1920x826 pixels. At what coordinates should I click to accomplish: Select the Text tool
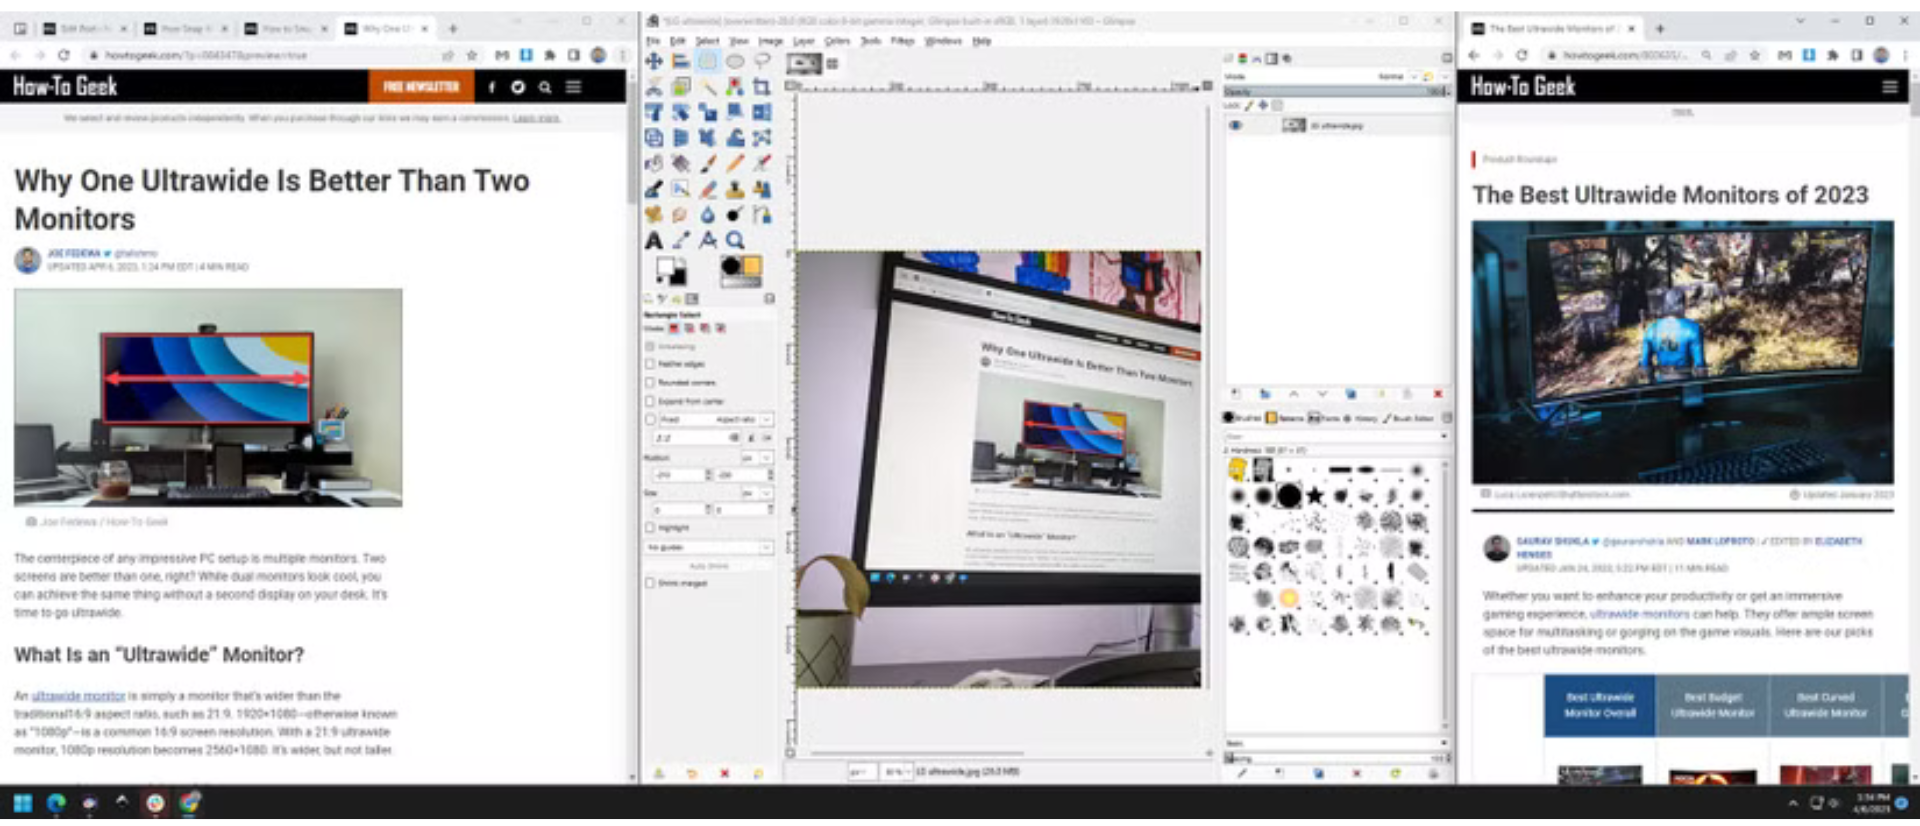click(653, 240)
